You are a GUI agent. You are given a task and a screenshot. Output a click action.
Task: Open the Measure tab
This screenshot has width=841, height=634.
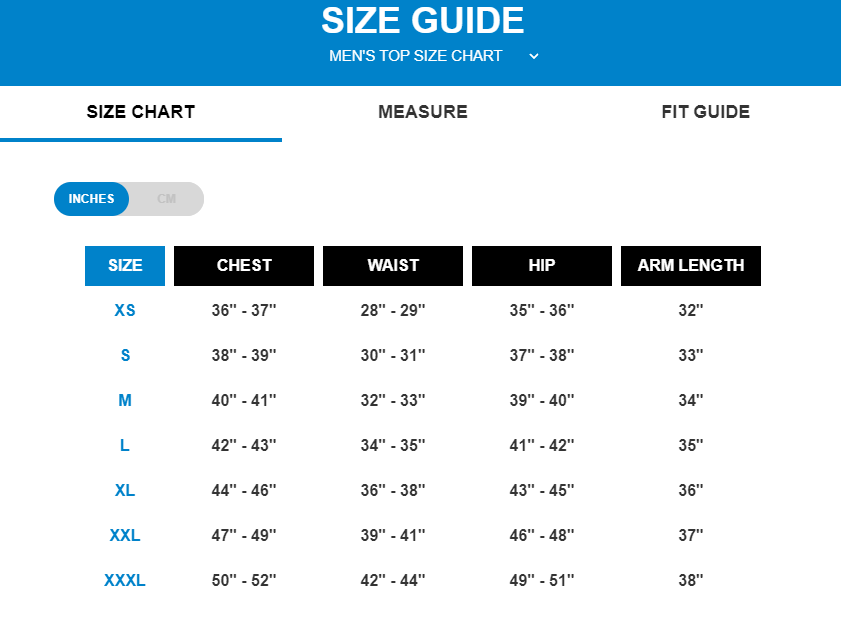(x=423, y=112)
